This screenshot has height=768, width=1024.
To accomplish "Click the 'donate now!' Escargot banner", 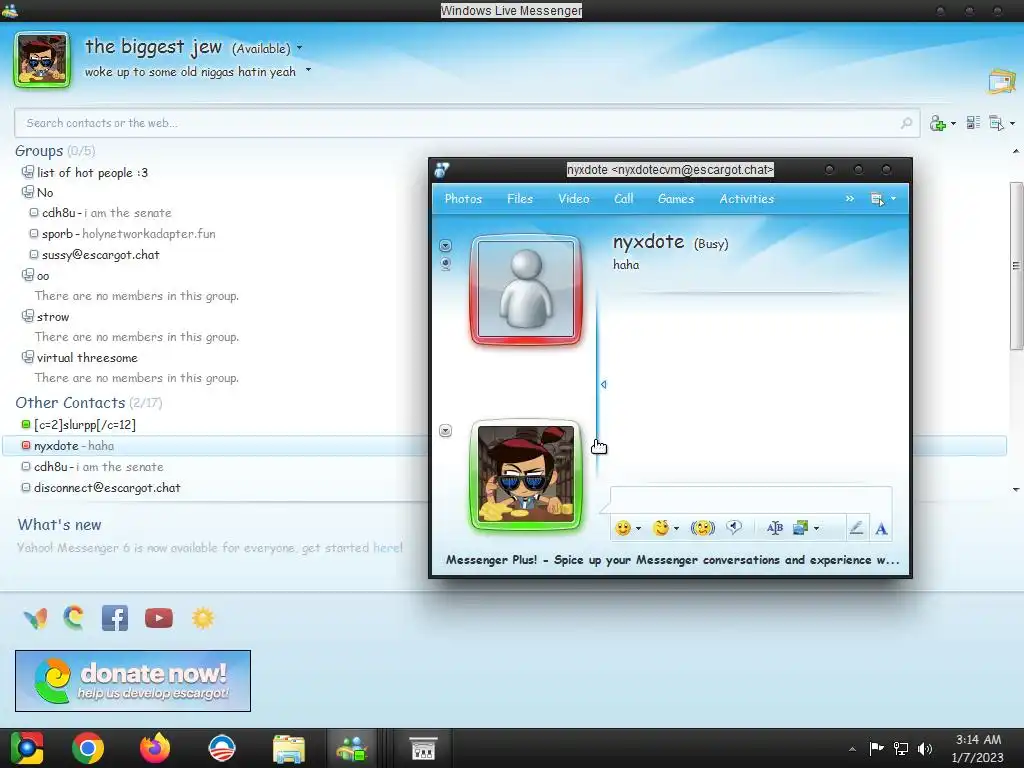I will tap(133, 680).
